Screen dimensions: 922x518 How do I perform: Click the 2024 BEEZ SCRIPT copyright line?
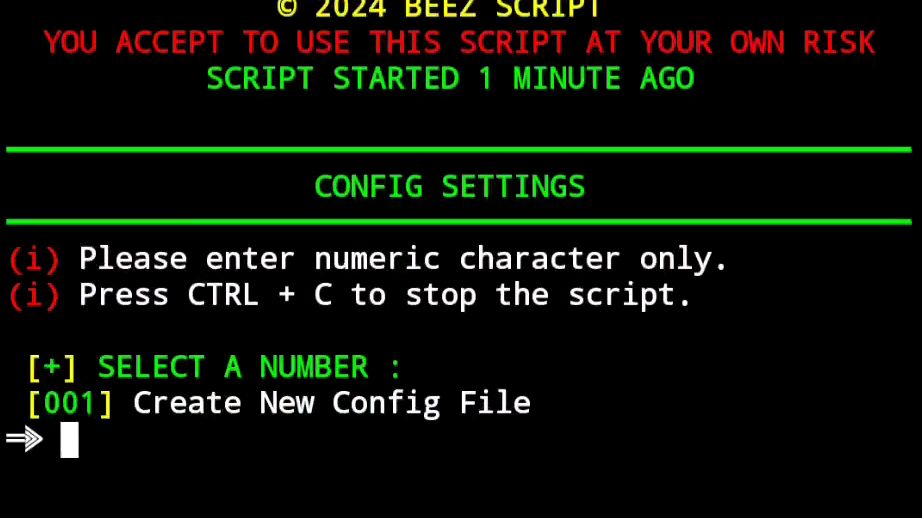click(x=439, y=9)
